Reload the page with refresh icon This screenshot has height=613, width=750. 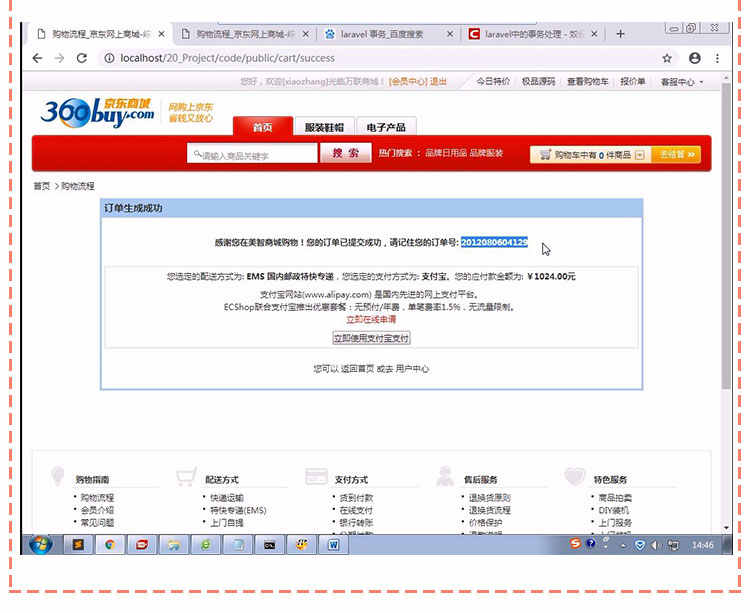point(82,58)
